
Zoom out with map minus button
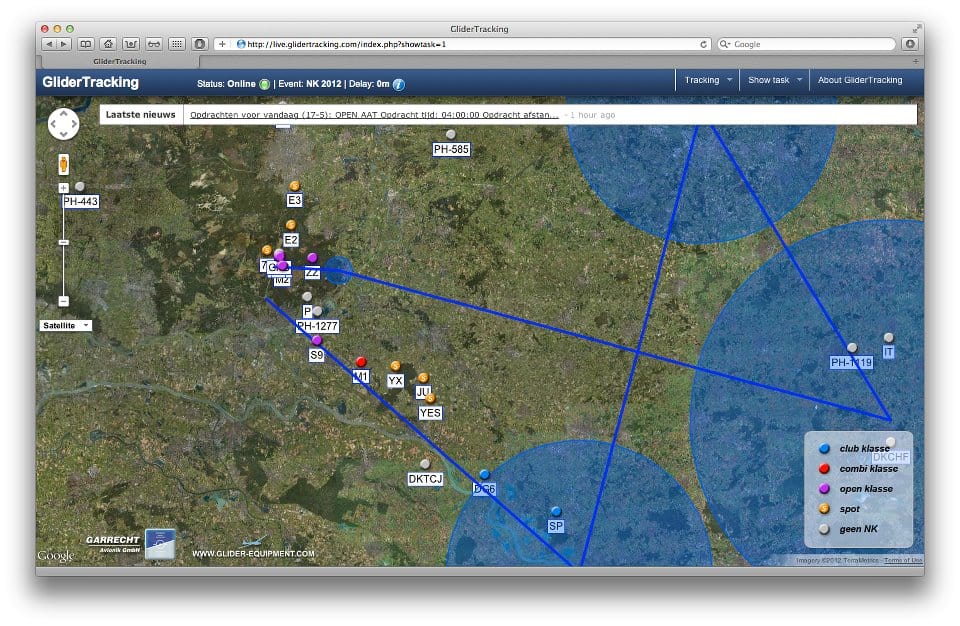pyautogui.click(x=63, y=301)
